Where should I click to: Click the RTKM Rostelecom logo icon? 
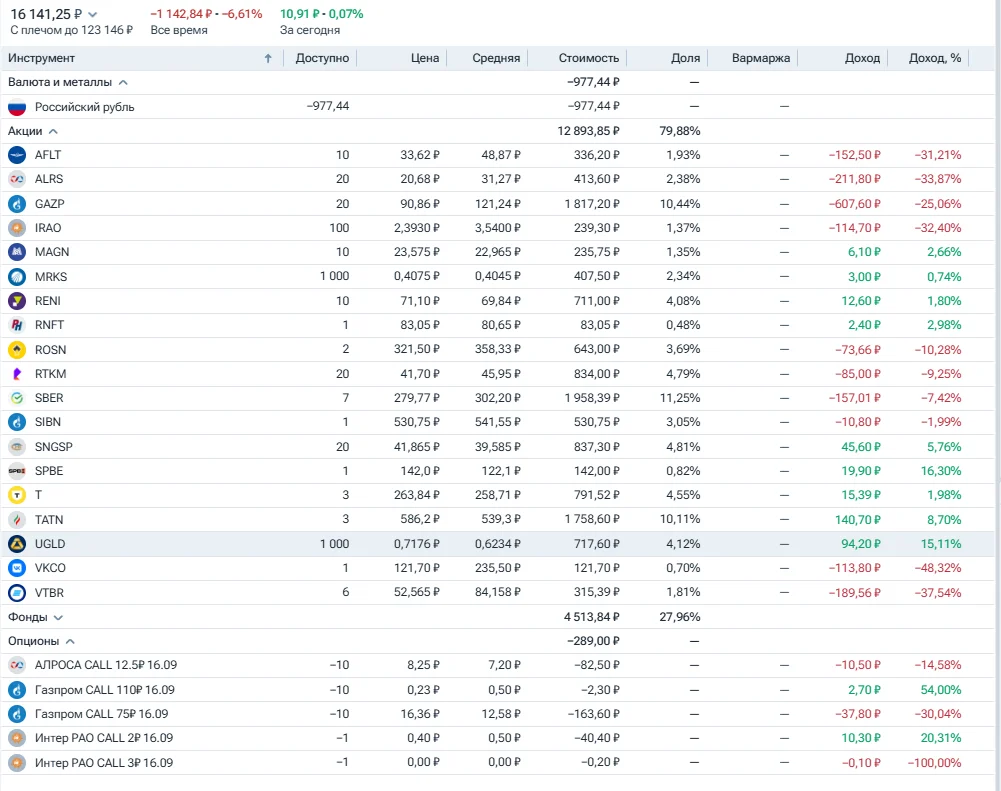click(17, 374)
